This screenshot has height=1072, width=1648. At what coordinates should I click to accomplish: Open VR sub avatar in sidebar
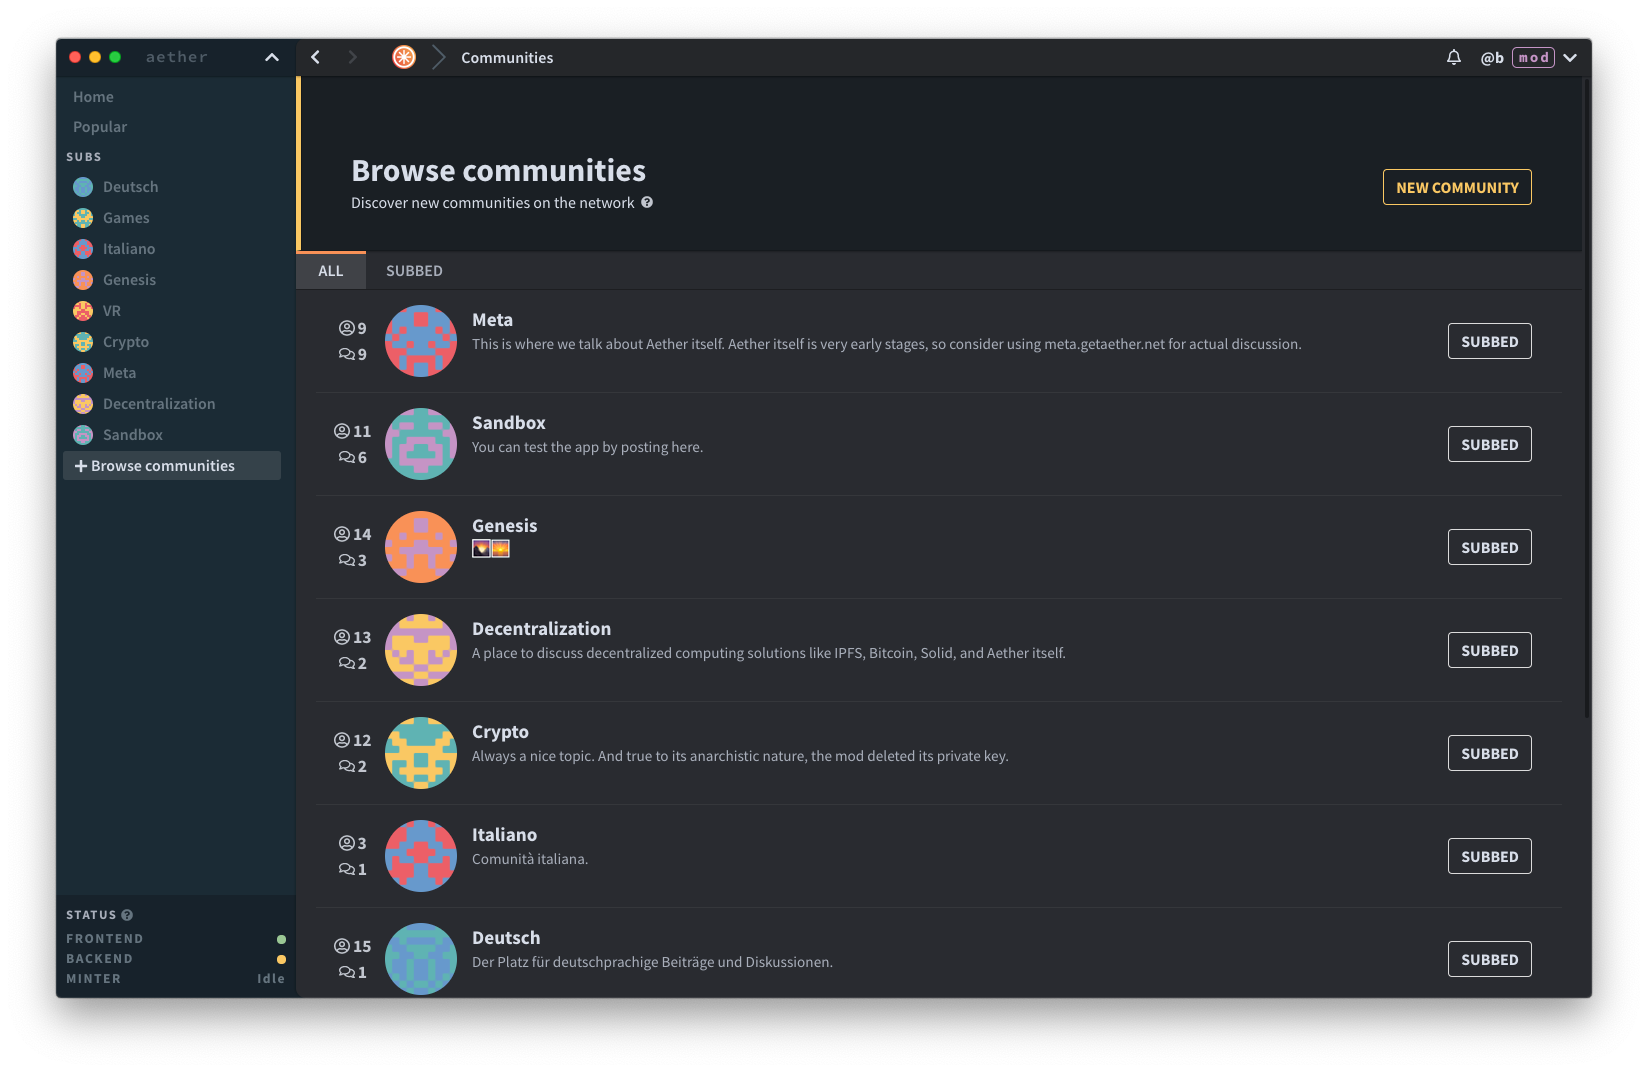coord(83,311)
